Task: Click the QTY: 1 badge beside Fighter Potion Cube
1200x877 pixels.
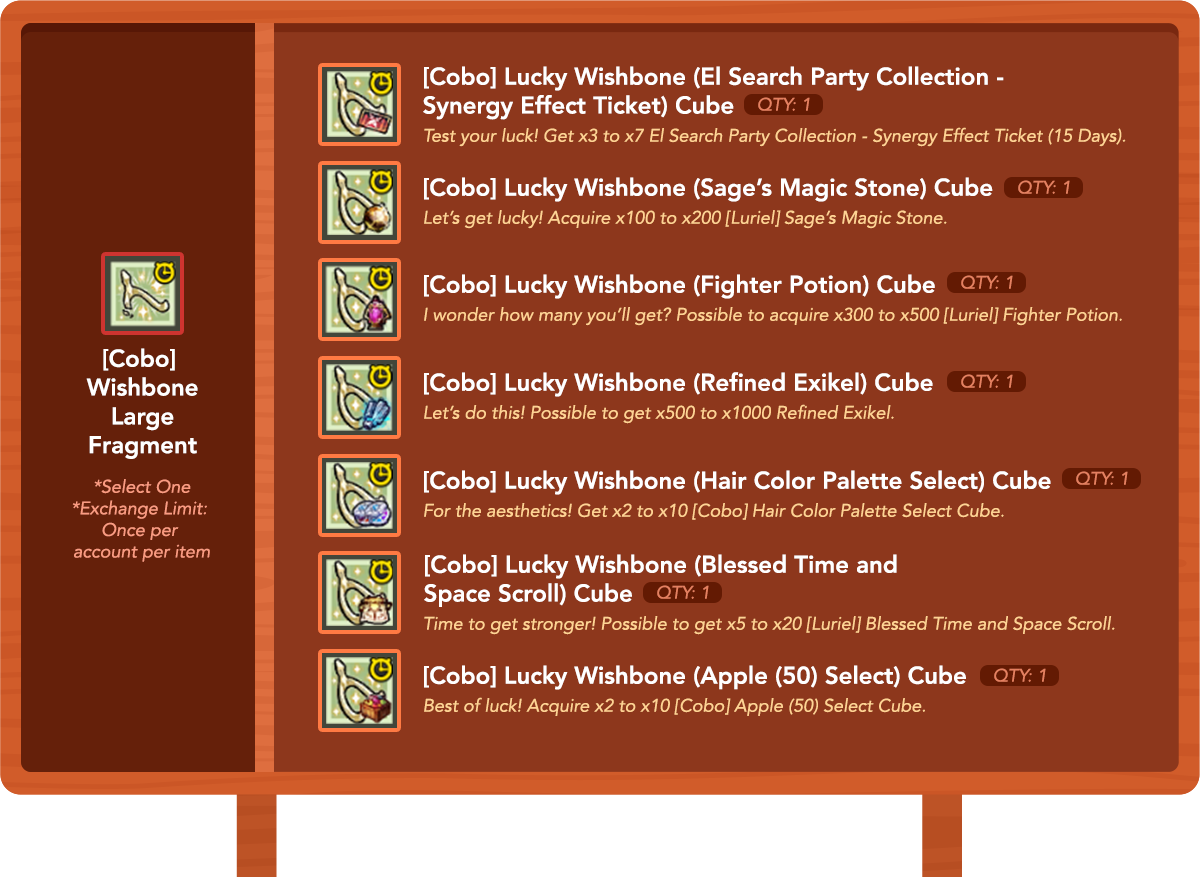Action: (986, 283)
